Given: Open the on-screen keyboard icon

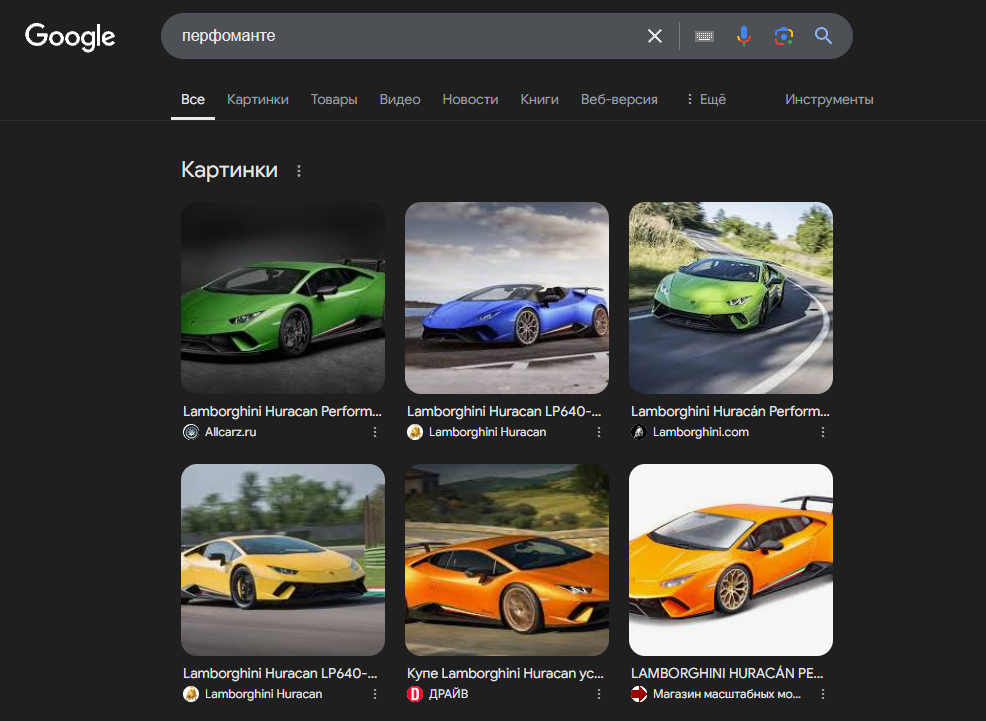Looking at the screenshot, I should tap(704, 36).
